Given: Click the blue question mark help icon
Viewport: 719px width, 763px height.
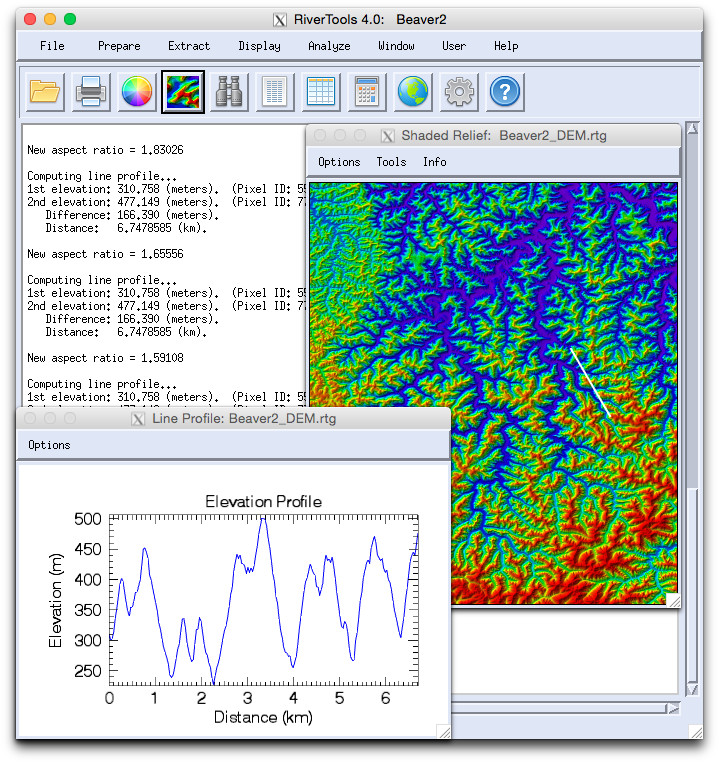Looking at the screenshot, I should pos(505,93).
